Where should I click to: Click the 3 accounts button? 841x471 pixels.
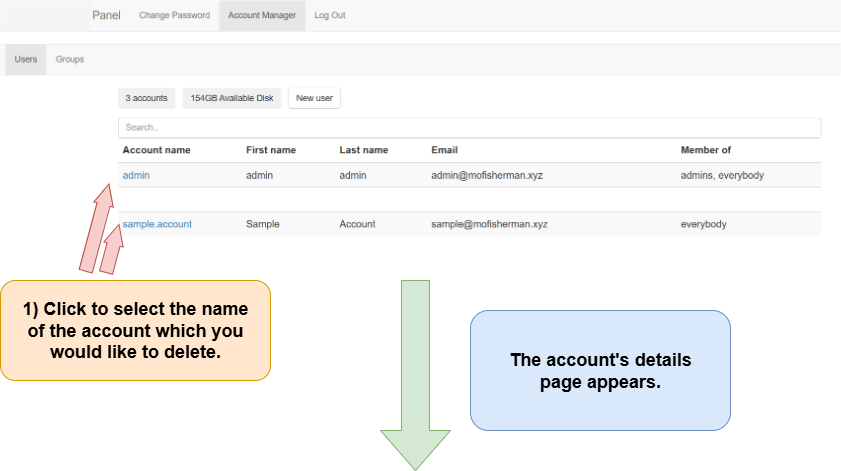(x=146, y=98)
